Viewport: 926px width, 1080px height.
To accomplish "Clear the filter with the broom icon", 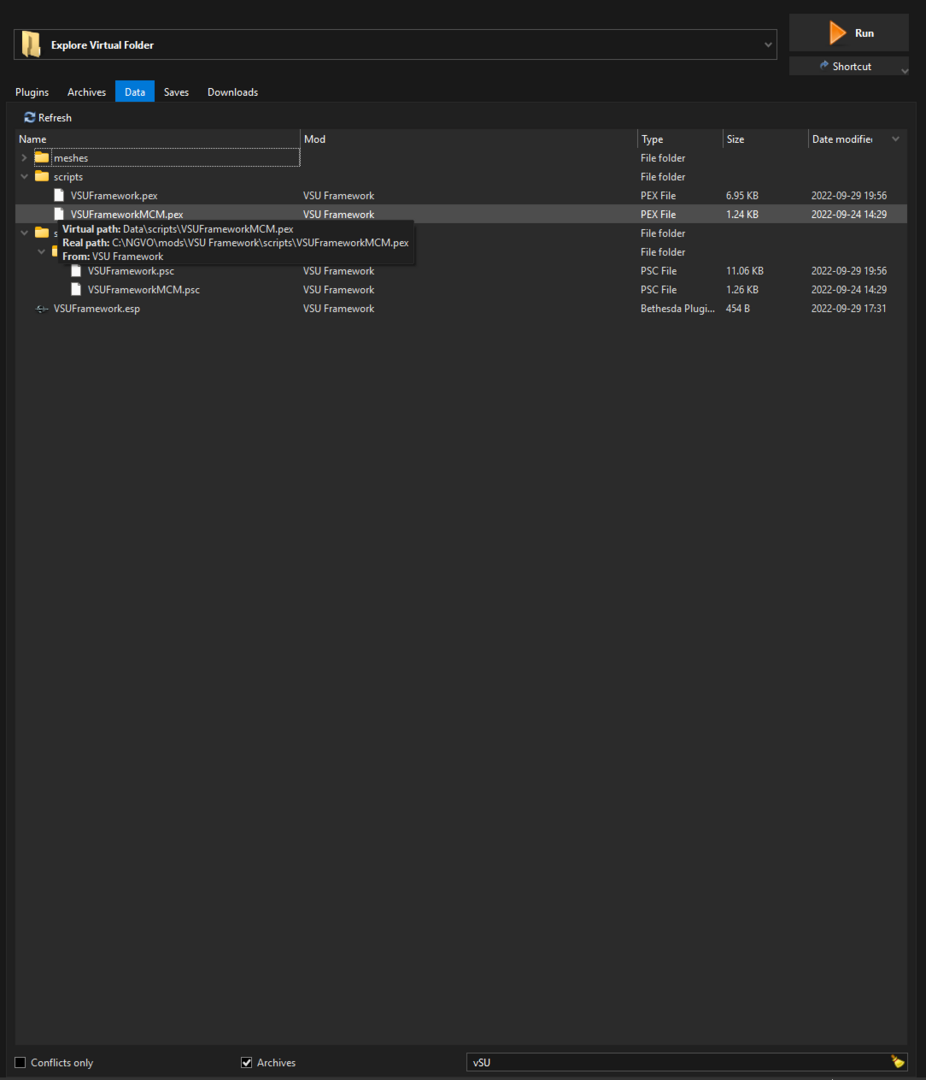I will point(897,1062).
